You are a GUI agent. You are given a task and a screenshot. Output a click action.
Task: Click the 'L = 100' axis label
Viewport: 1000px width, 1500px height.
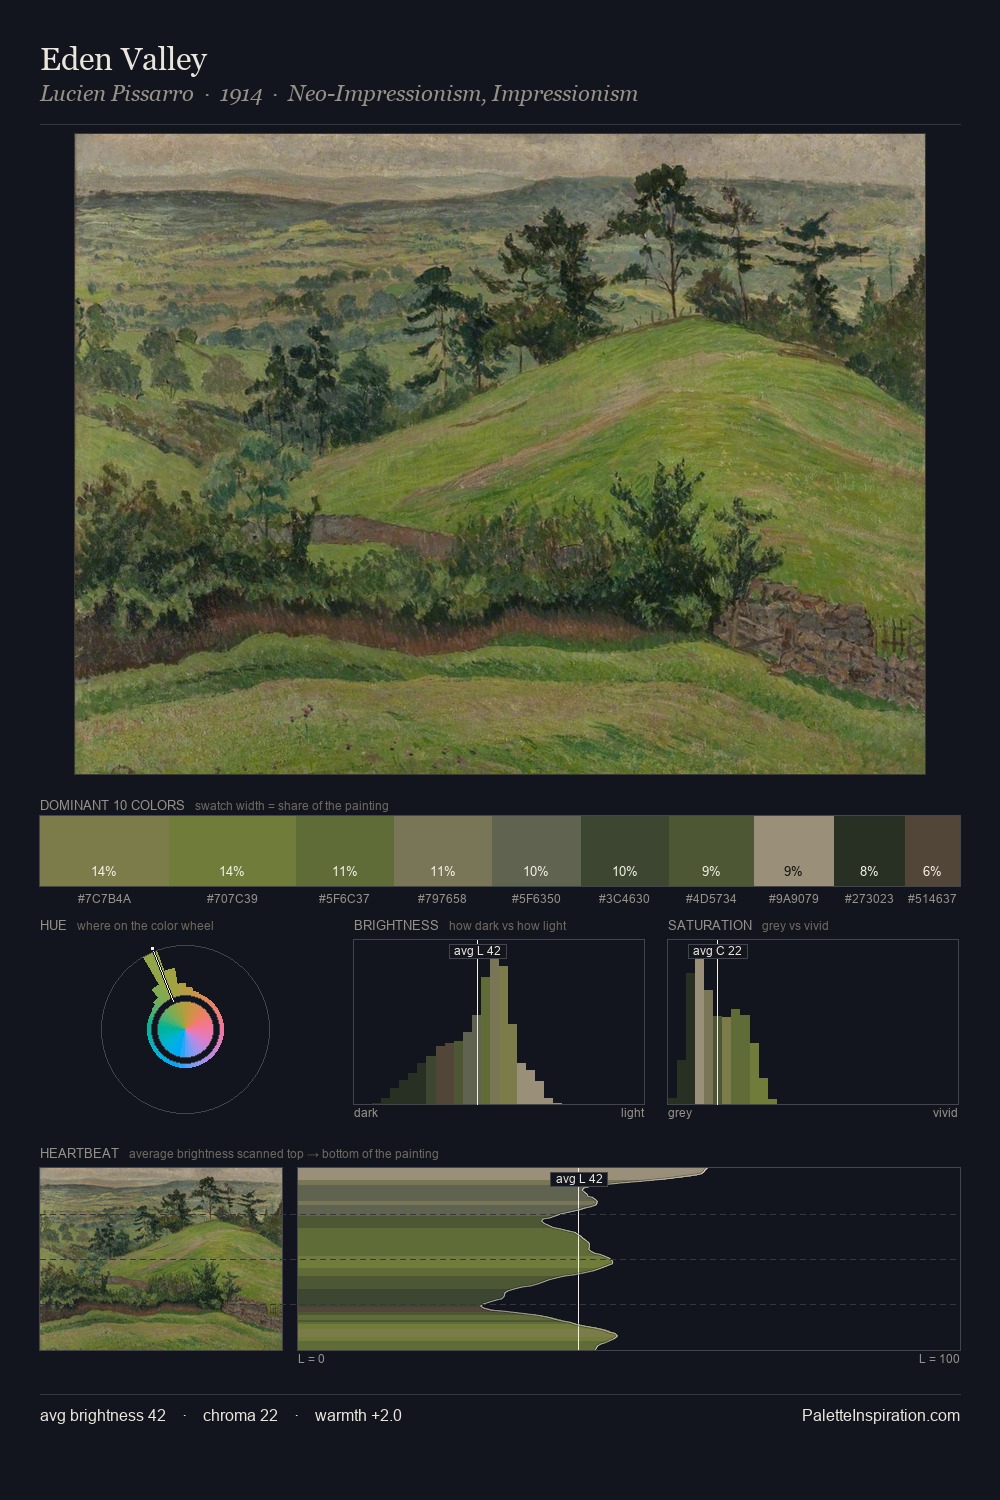click(x=939, y=1359)
